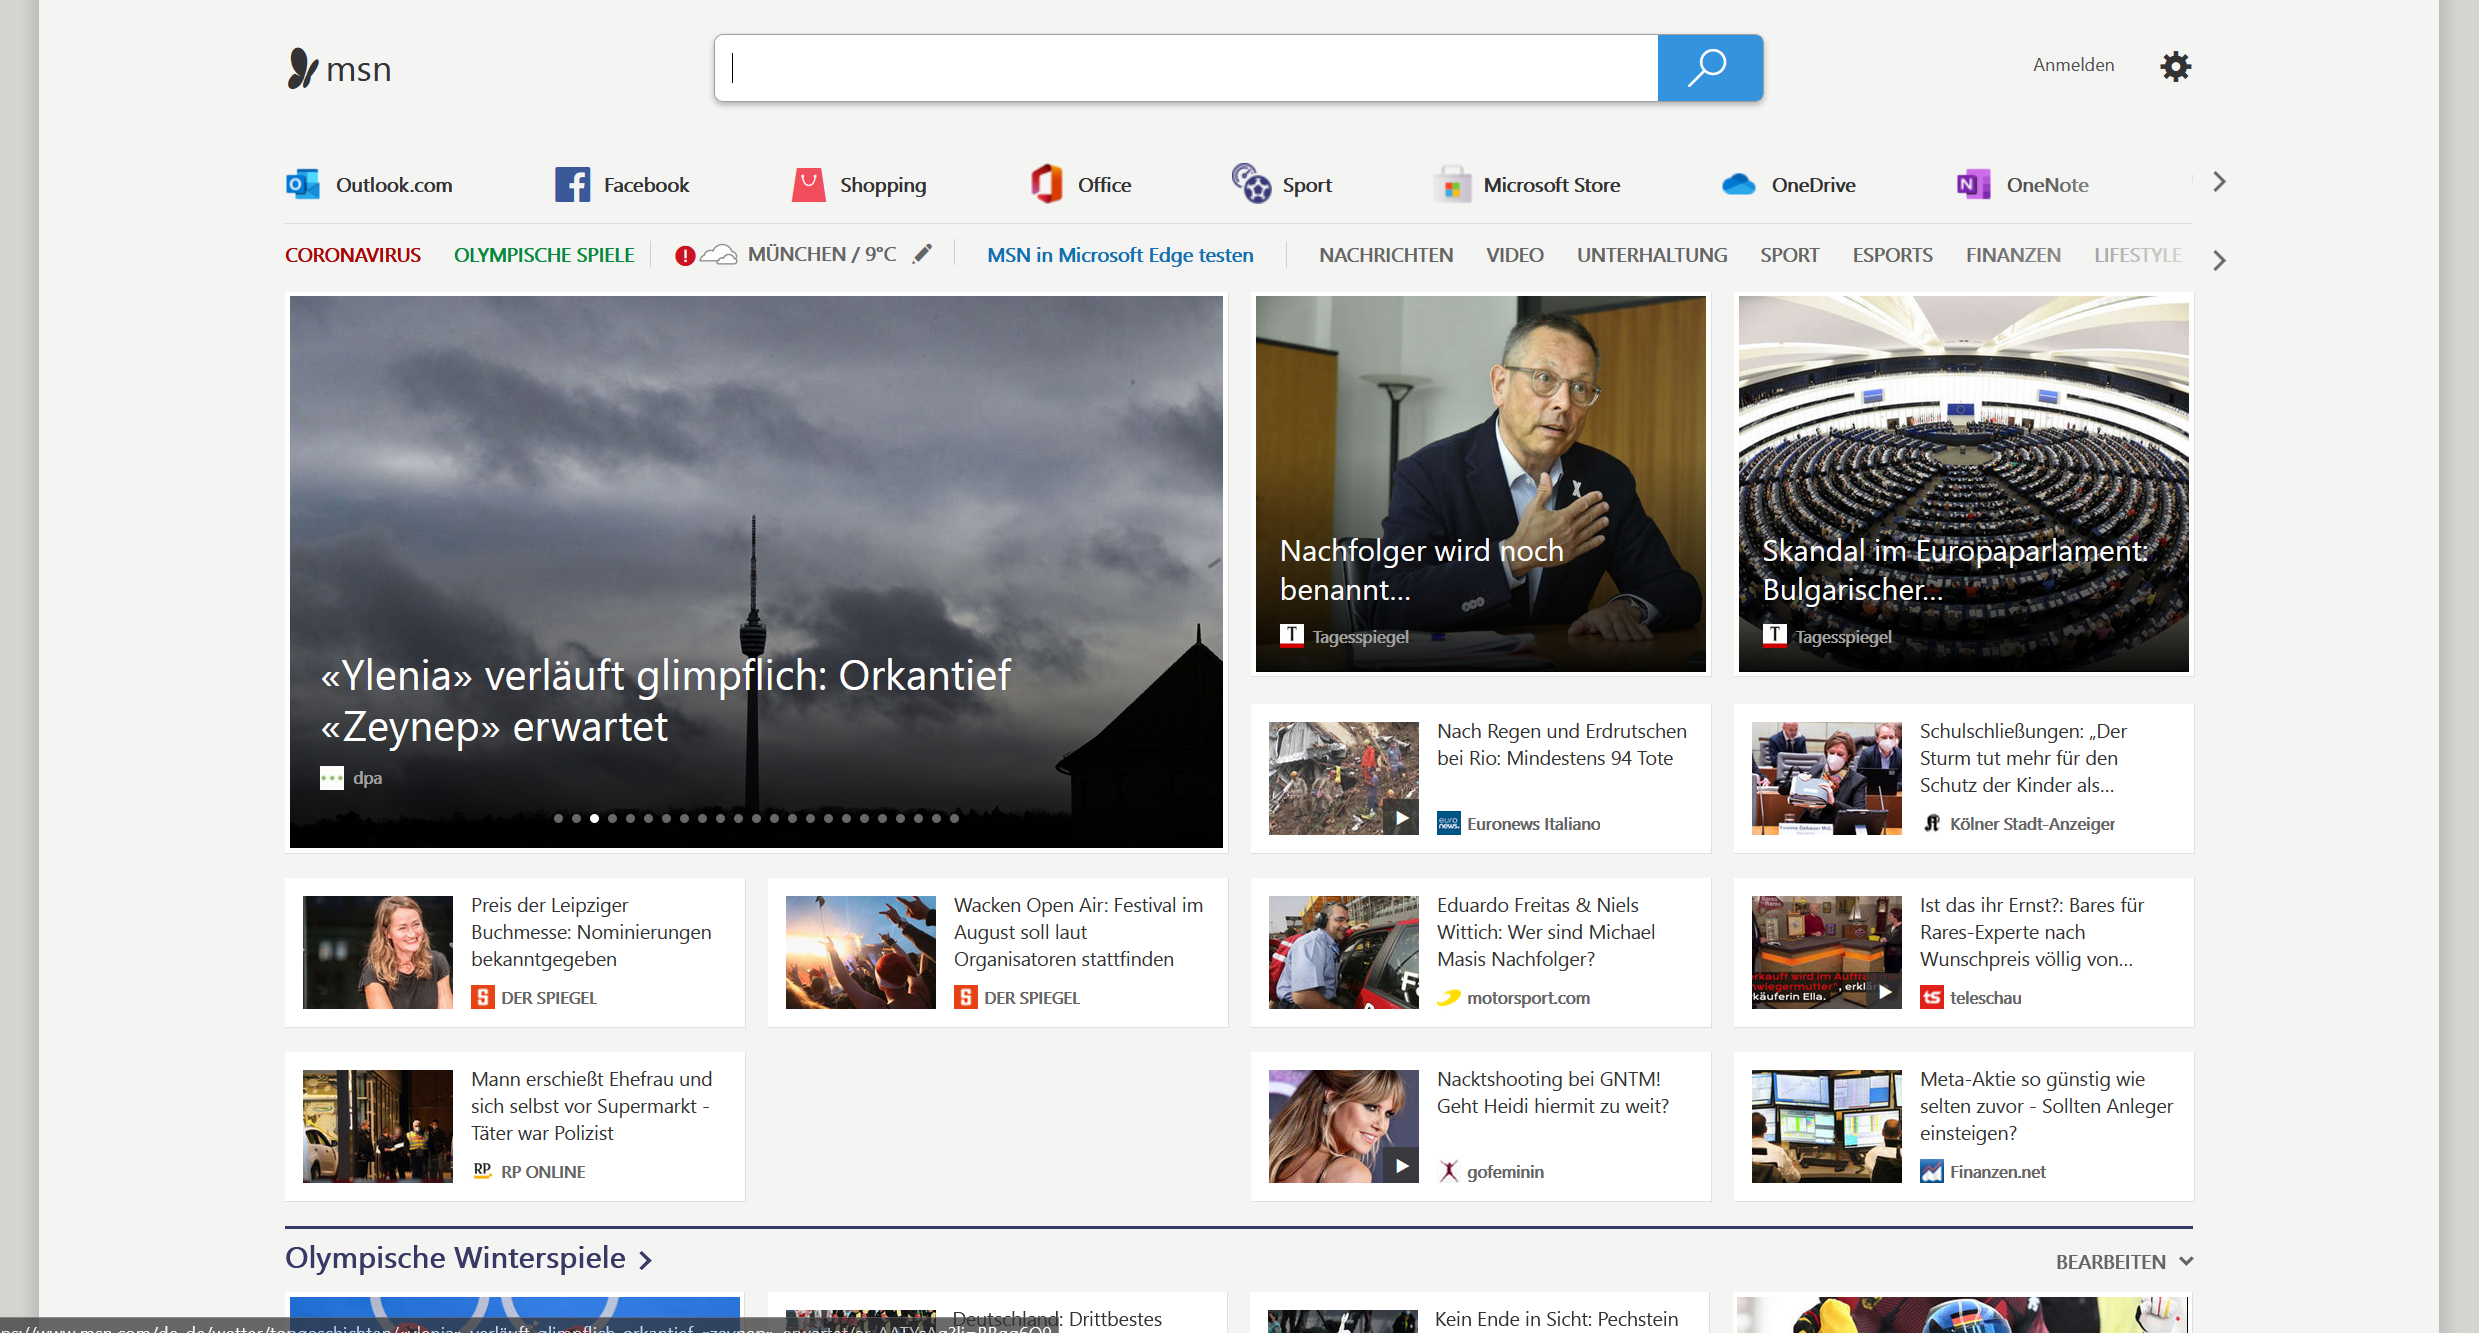This screenshot has height=1333, width=2479.
Task: Open the Office shortcut icon
Action: pyautogui.click(x=1047, y=184)
